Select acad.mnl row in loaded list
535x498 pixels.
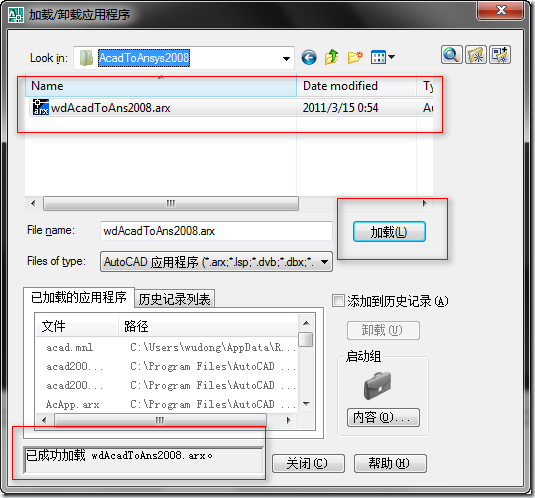(x=167, y=348)
